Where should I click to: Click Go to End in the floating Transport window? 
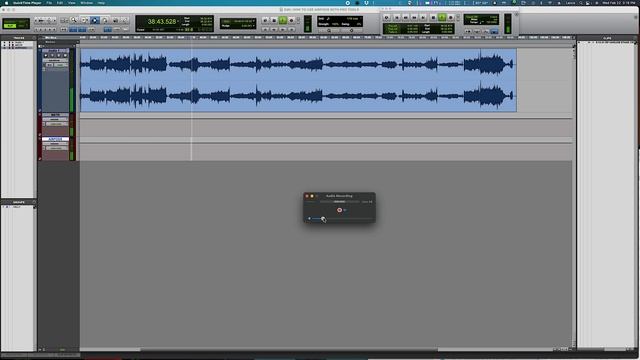click(423, 18)
